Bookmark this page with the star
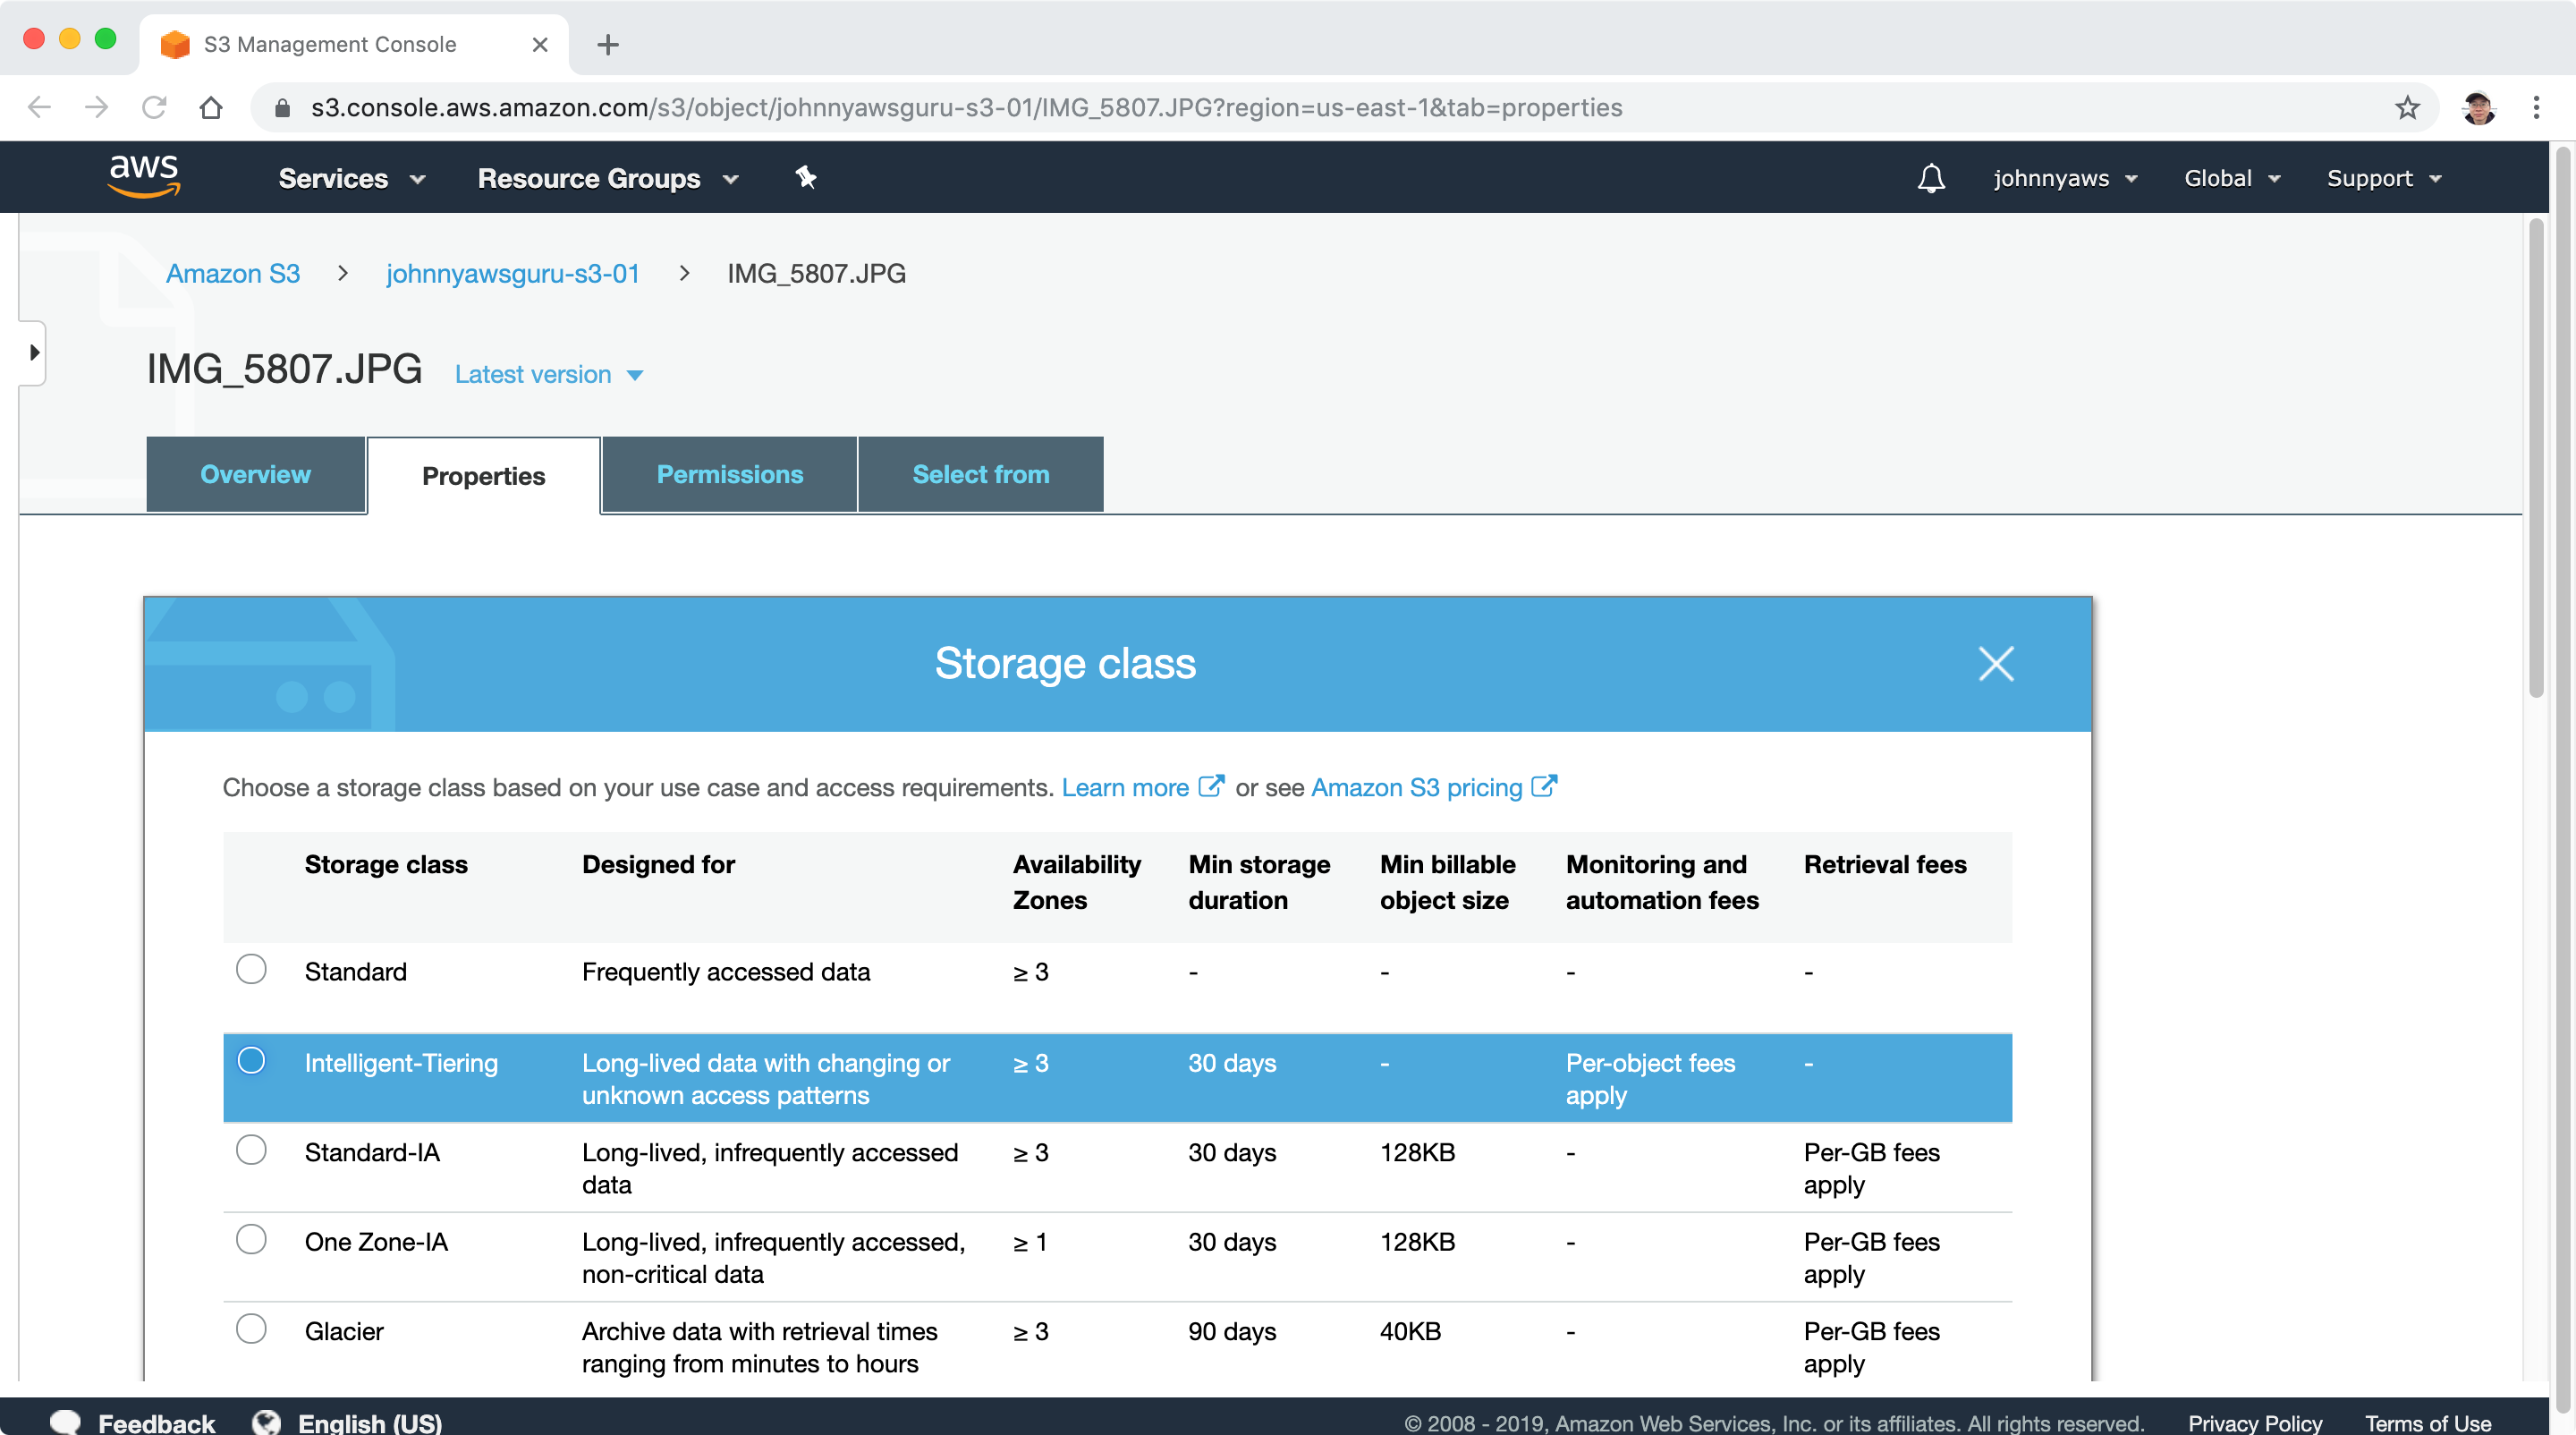The height and width of the screenshot is (1435, 2576). click(x=2407, y=107)
